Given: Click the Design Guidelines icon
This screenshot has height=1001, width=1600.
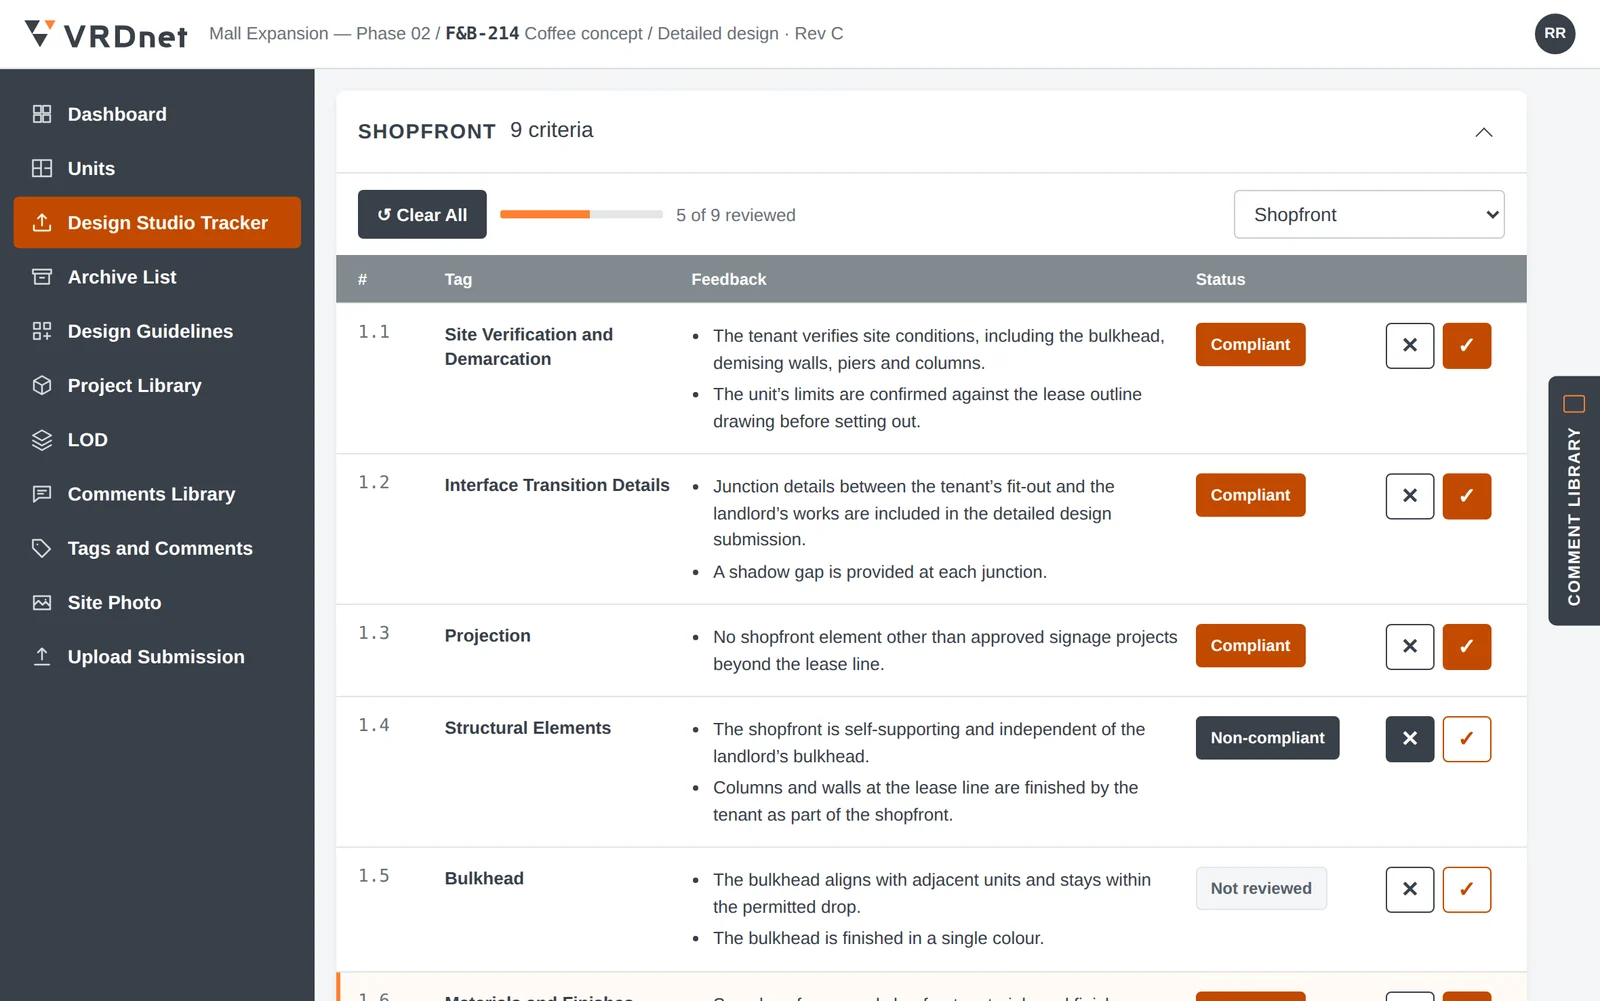Looking at the screenshot, I should (x=42, y=331).
